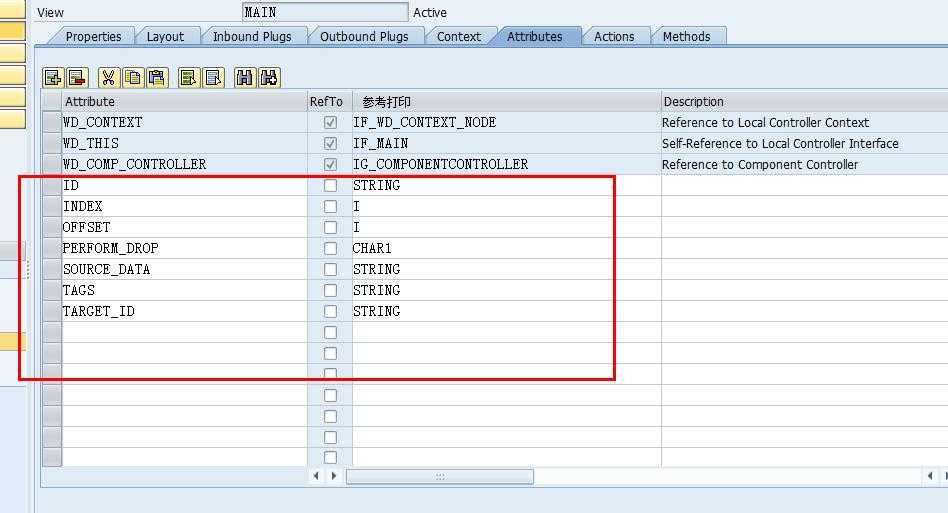
Task: Open the Actions tab
Action: click(614, 36)
